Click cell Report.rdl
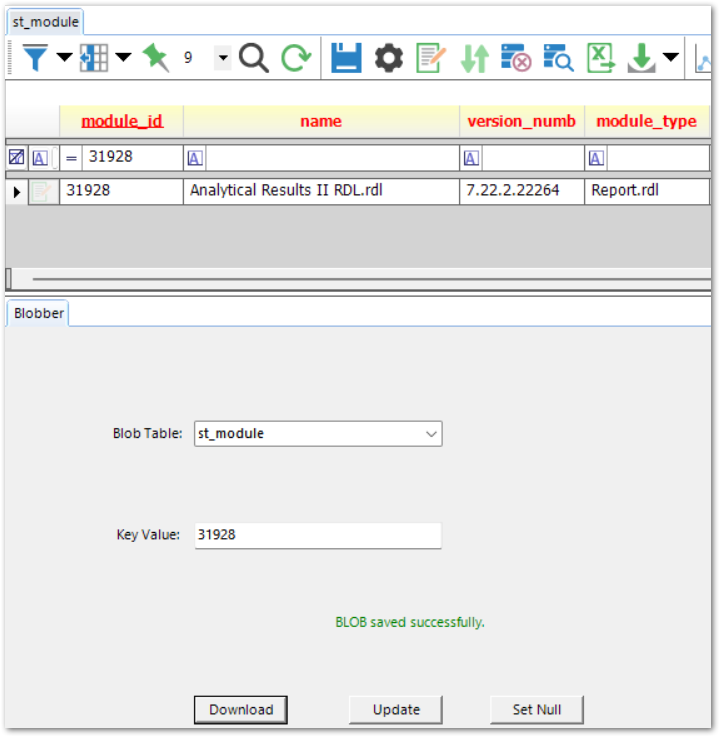 point(647,191)
